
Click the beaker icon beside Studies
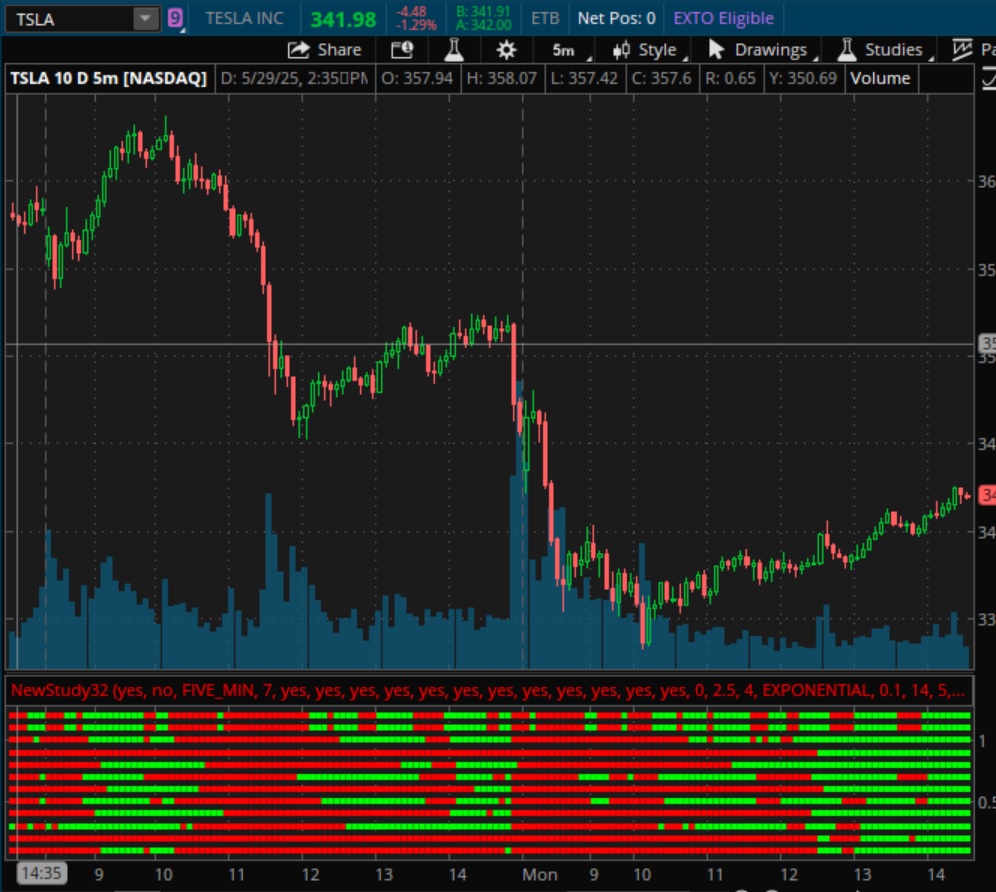(848, 50)
